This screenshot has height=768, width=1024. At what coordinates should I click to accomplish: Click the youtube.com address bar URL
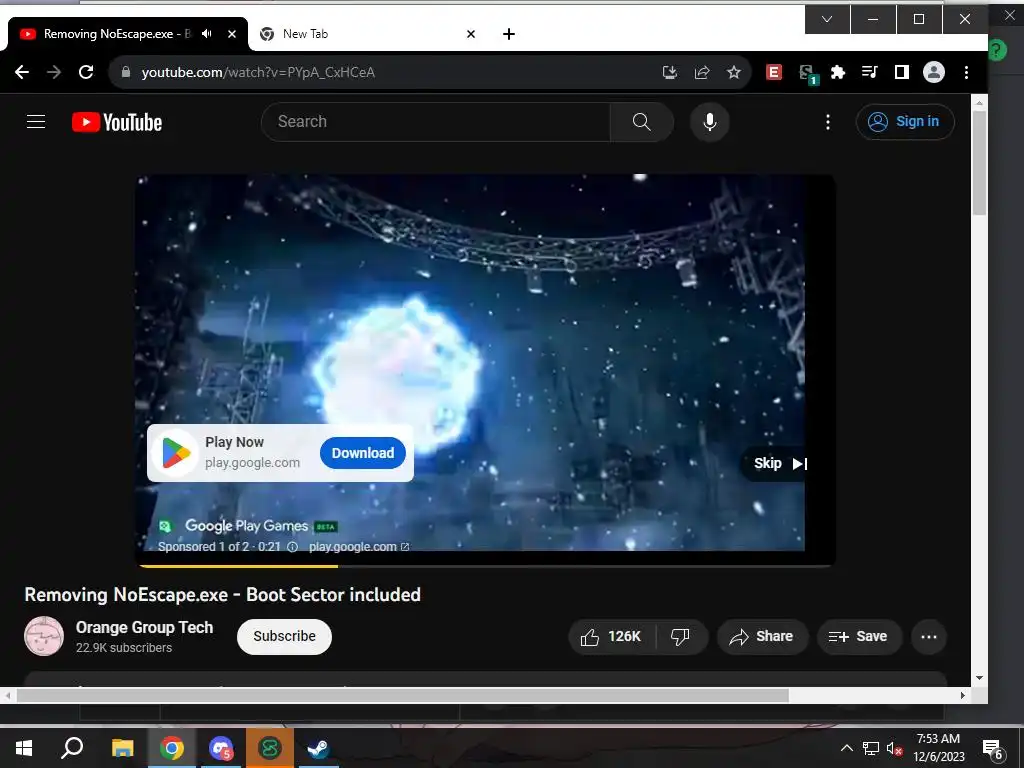coord(258,72)
